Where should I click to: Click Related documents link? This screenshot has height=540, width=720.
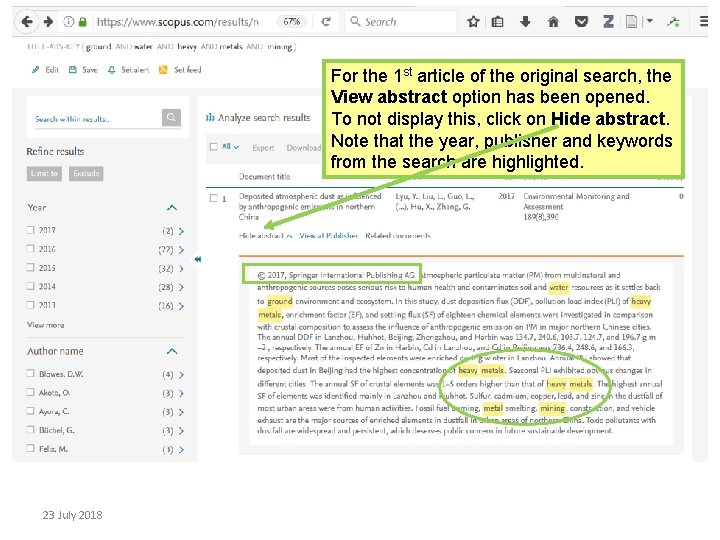pyautogui.click(x=398, y=236)
